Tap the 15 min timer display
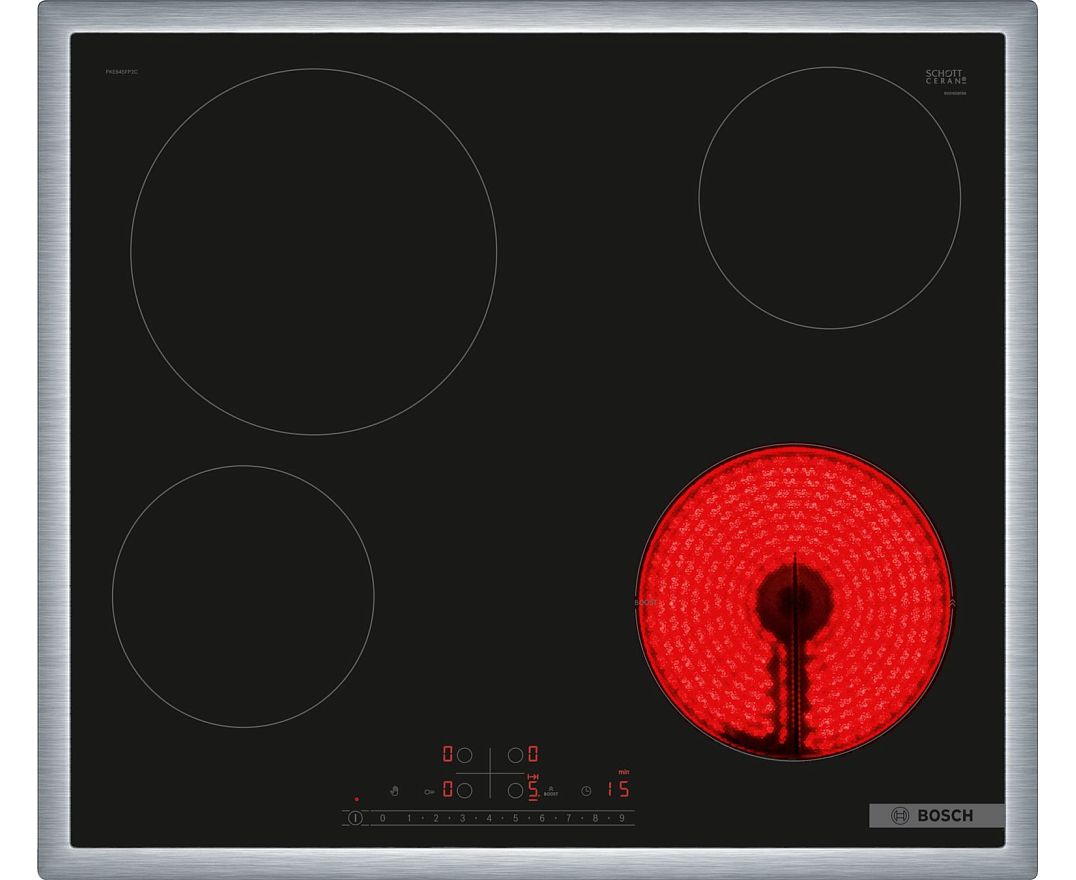The height and width of the screenshot is (880, 1076). pos(619,790)
